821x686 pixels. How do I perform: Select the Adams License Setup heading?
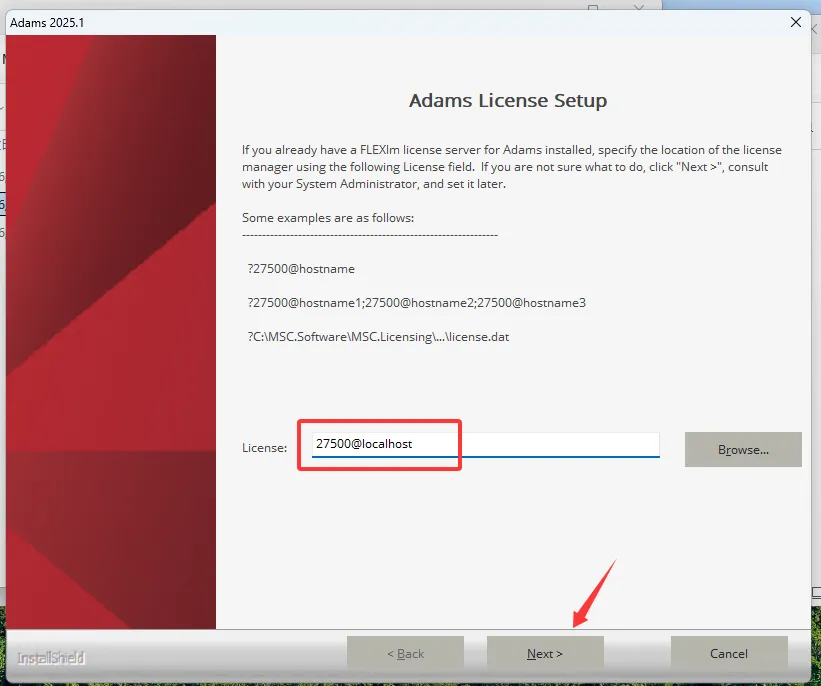pos(508,100)
